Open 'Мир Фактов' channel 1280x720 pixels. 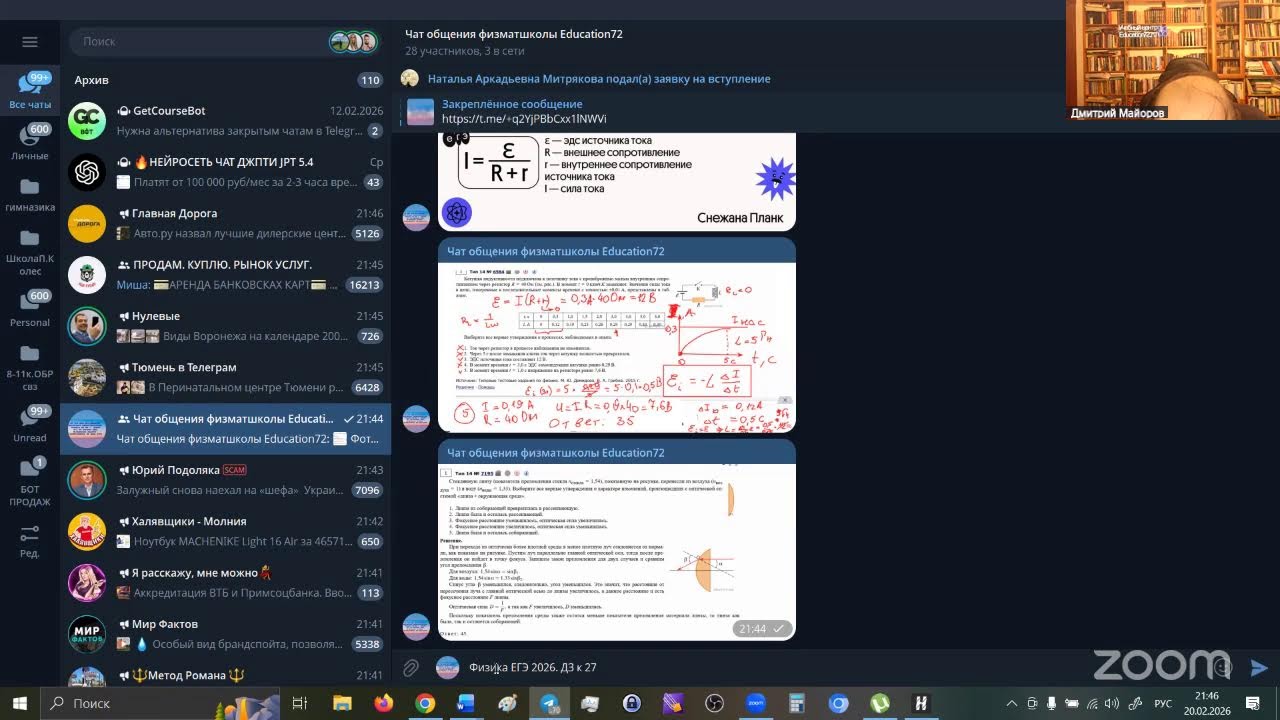pos(226,634)
